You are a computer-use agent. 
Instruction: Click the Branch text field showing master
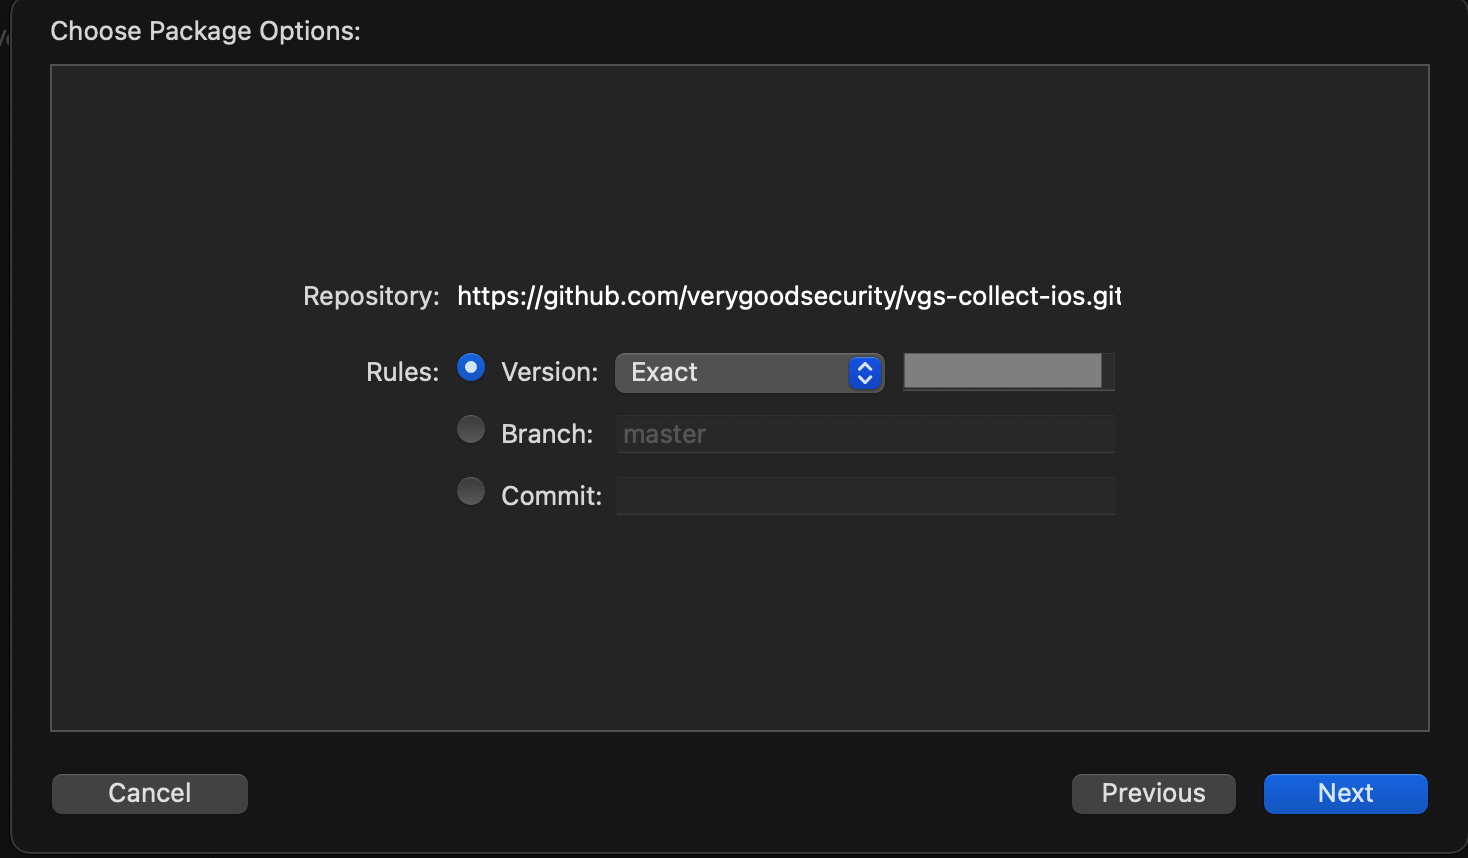865,434
